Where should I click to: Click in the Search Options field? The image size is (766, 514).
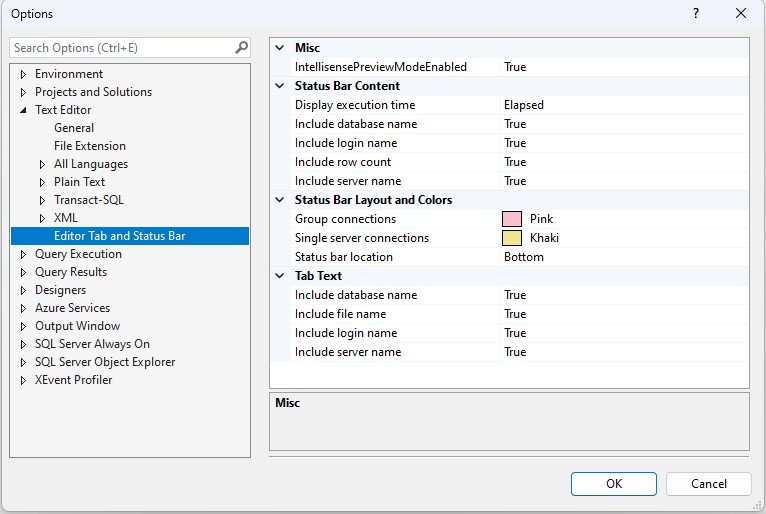[120, 47]
